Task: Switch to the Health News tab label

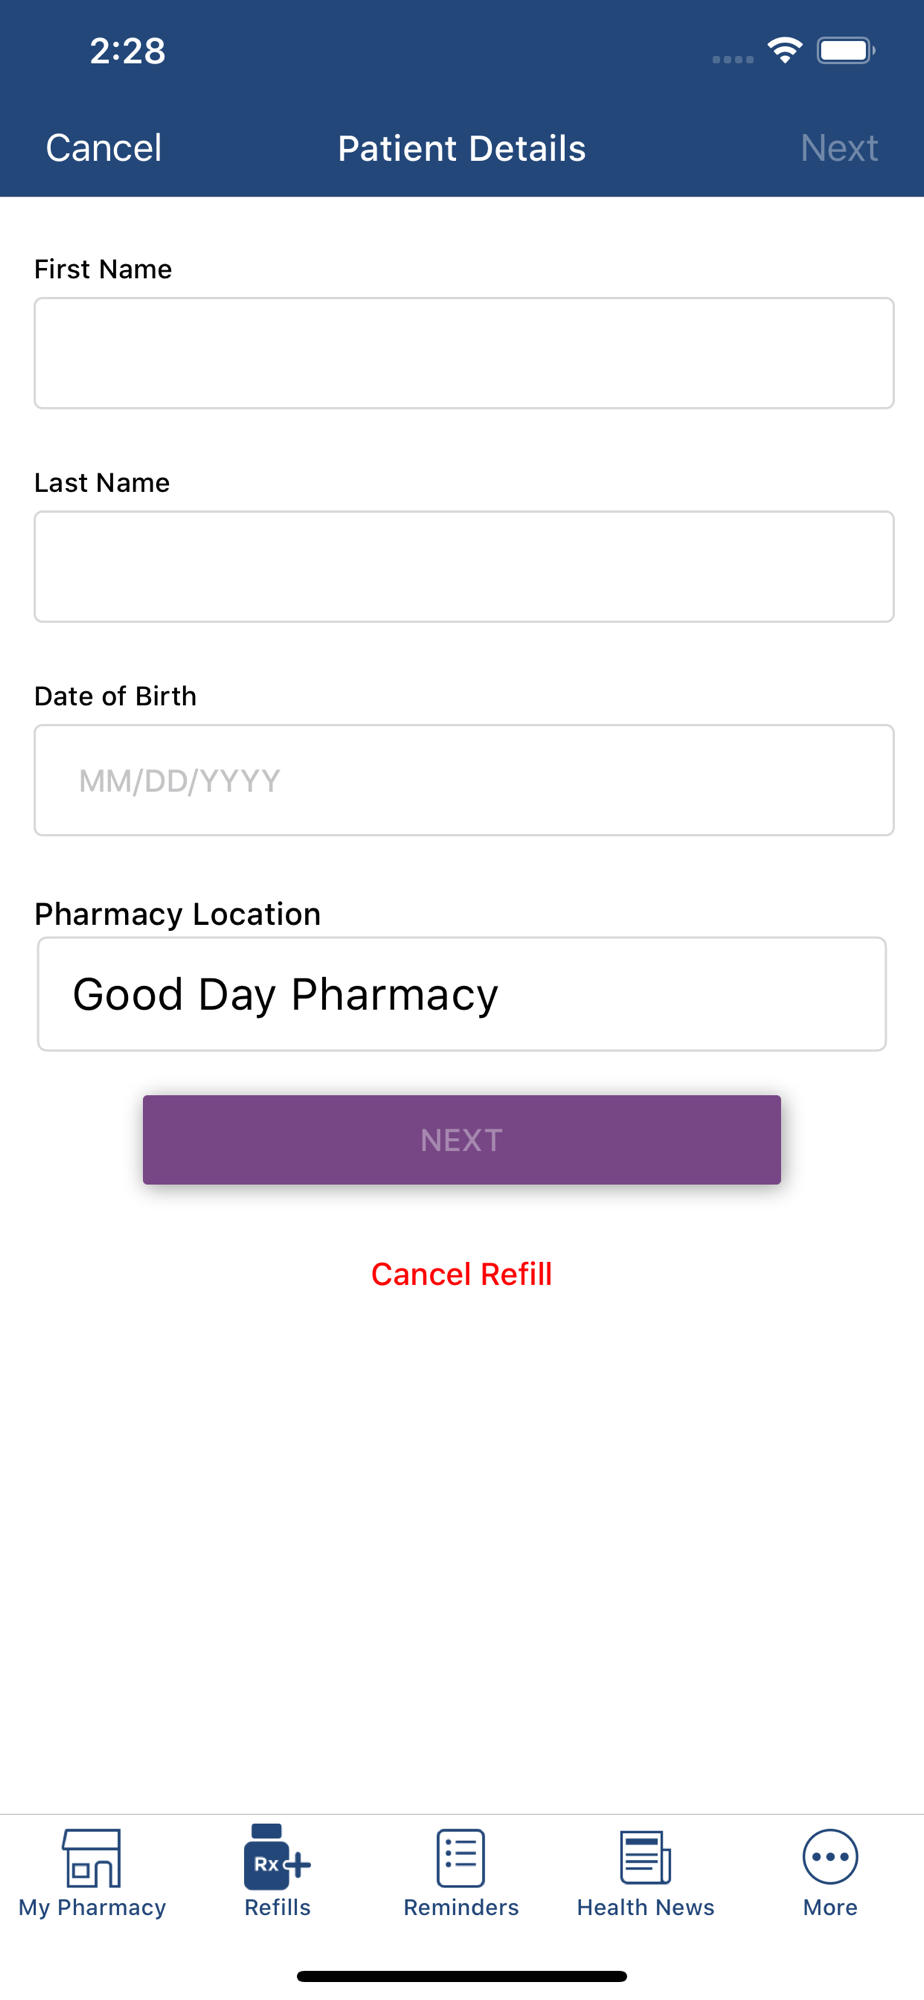Action: (x=645, y=1907)
